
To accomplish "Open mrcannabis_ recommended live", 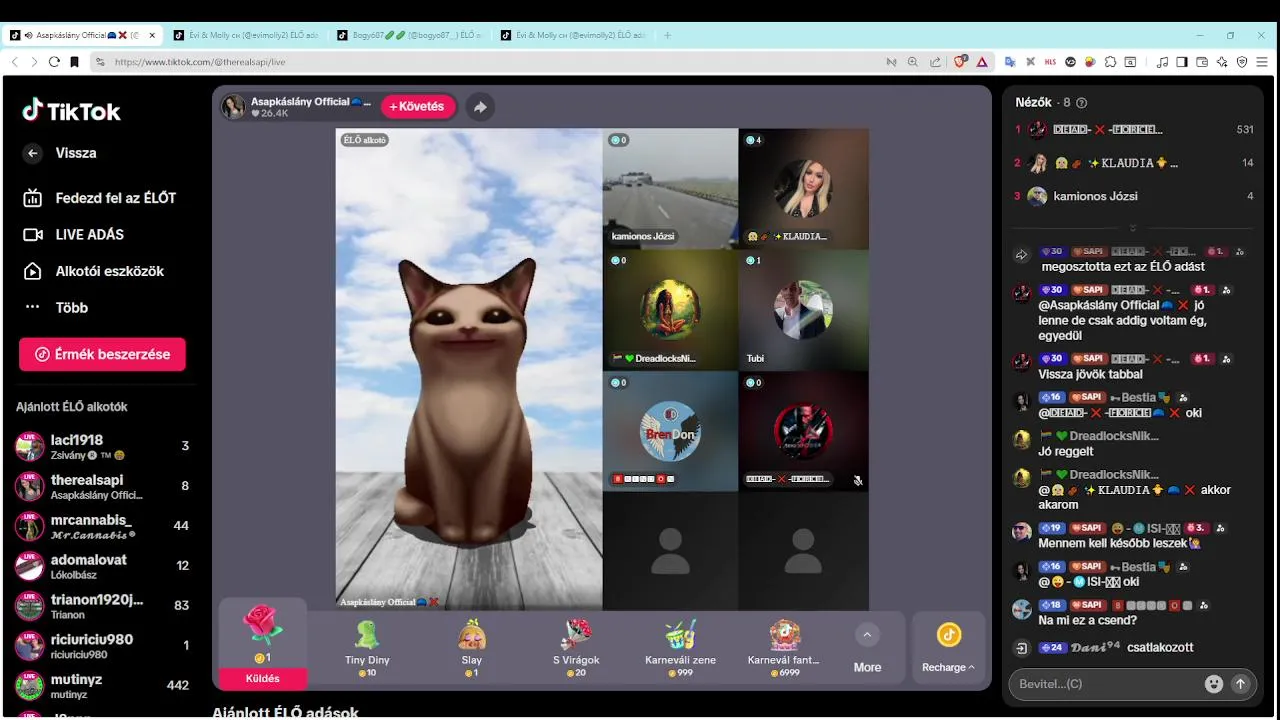I will click(x=102, y=526).
